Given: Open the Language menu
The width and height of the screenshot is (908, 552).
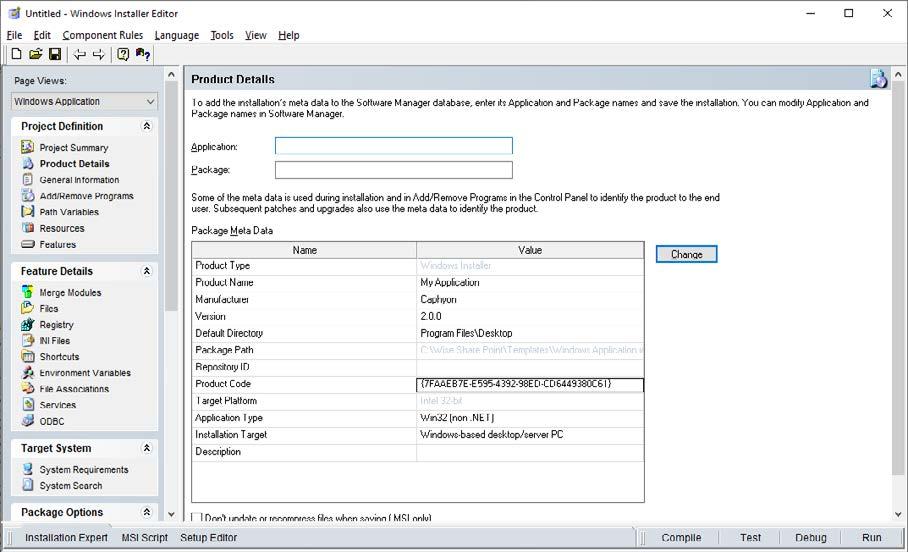Looking at the screenshot, I should pyautogui.click(x=177, y=35).
